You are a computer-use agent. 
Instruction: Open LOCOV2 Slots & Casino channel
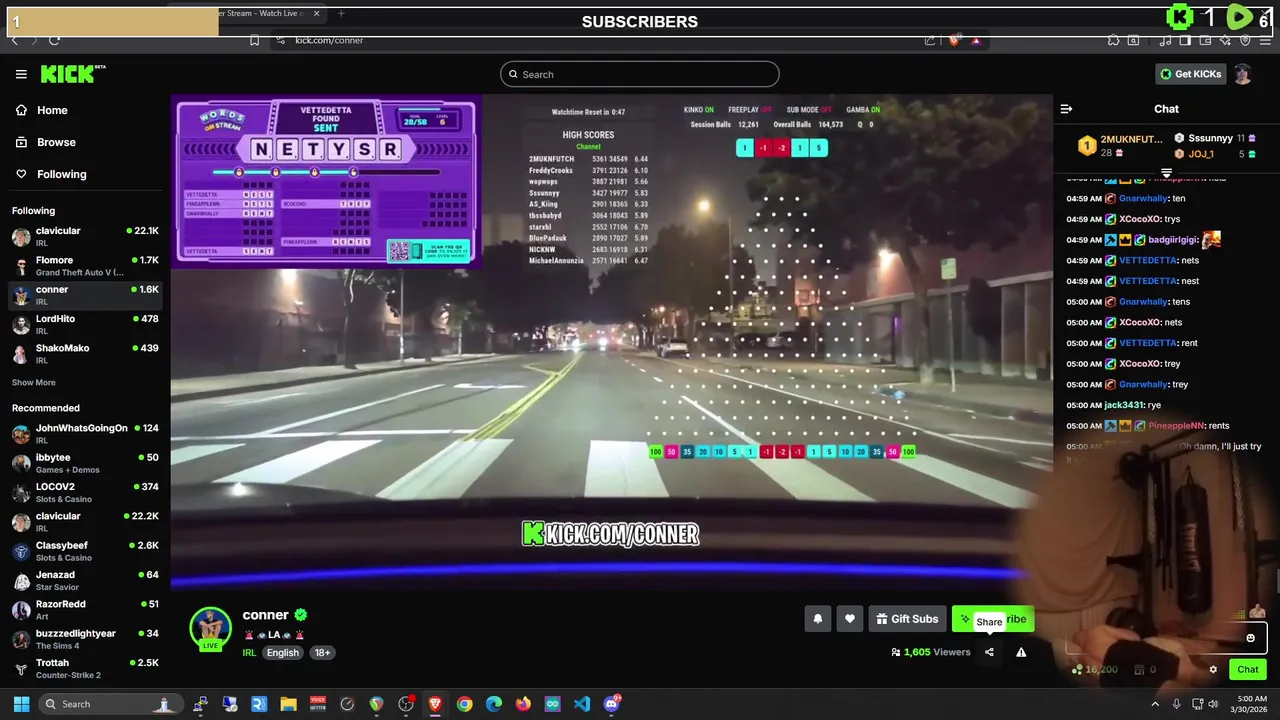point(85,492)
